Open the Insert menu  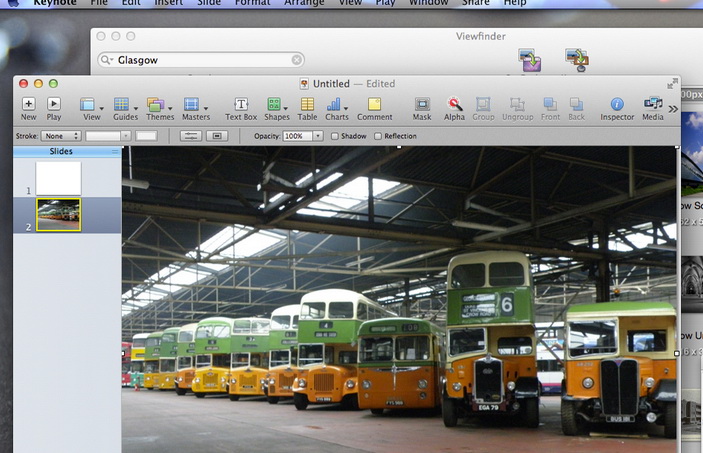169,3
